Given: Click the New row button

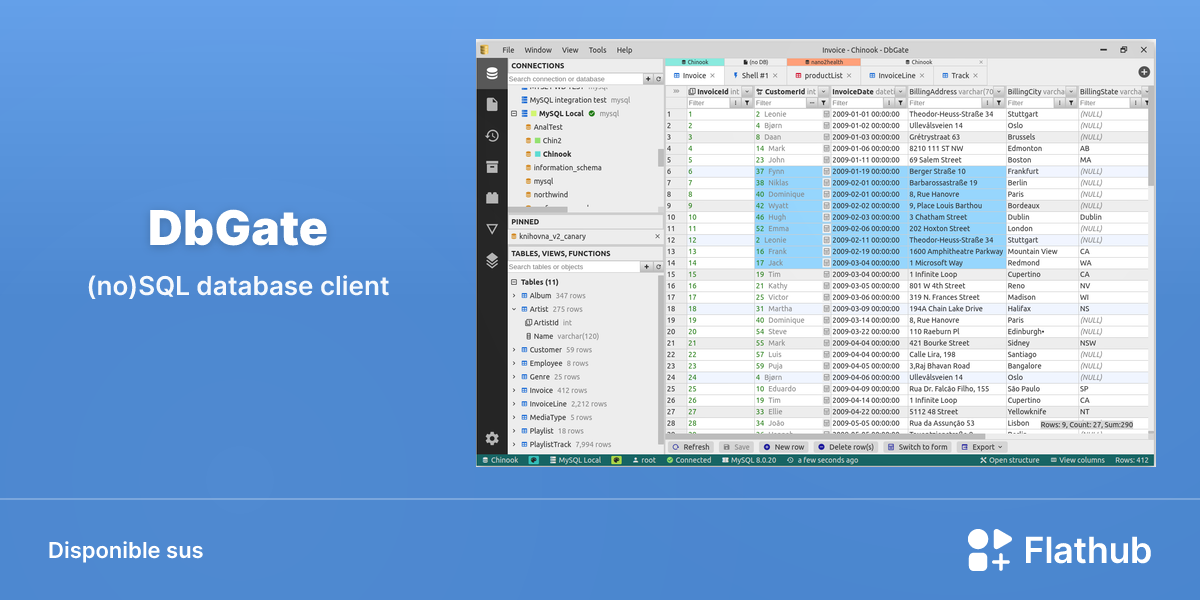Looking at the screenshot, I should click(x=783, y=447).
